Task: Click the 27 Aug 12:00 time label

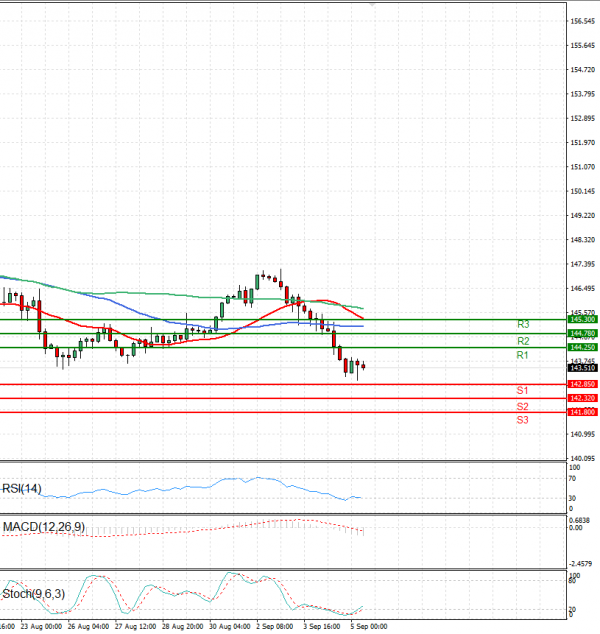Action: 135,626
